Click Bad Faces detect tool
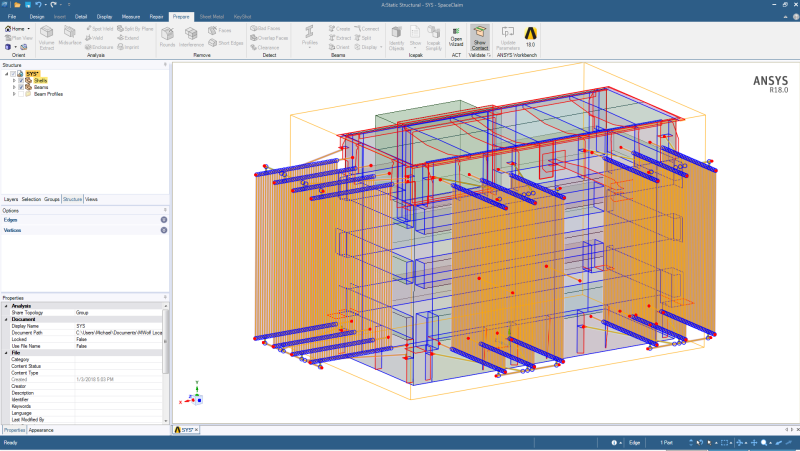Image resolution: width=800 pixels, height=451 pixels. pos(265,29)
